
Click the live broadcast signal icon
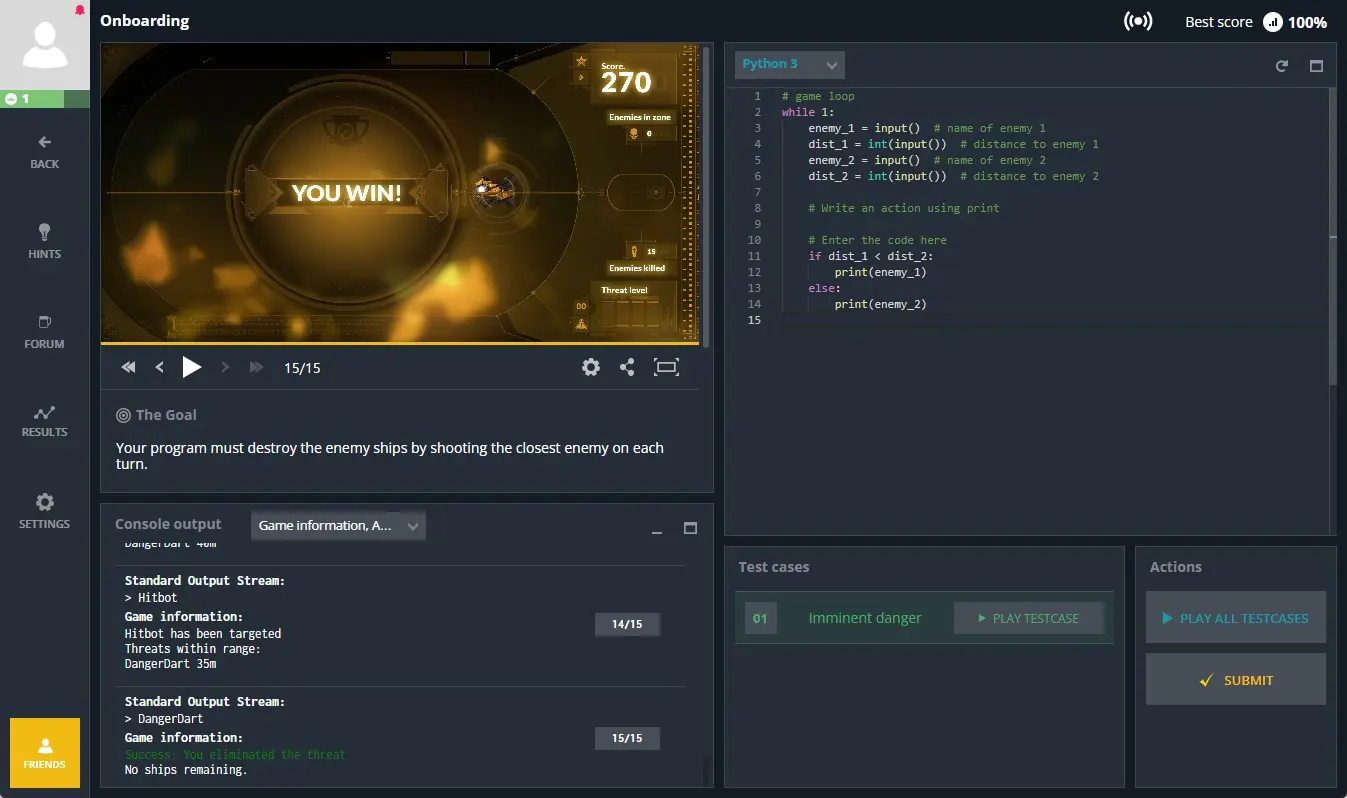point(1138,21)
